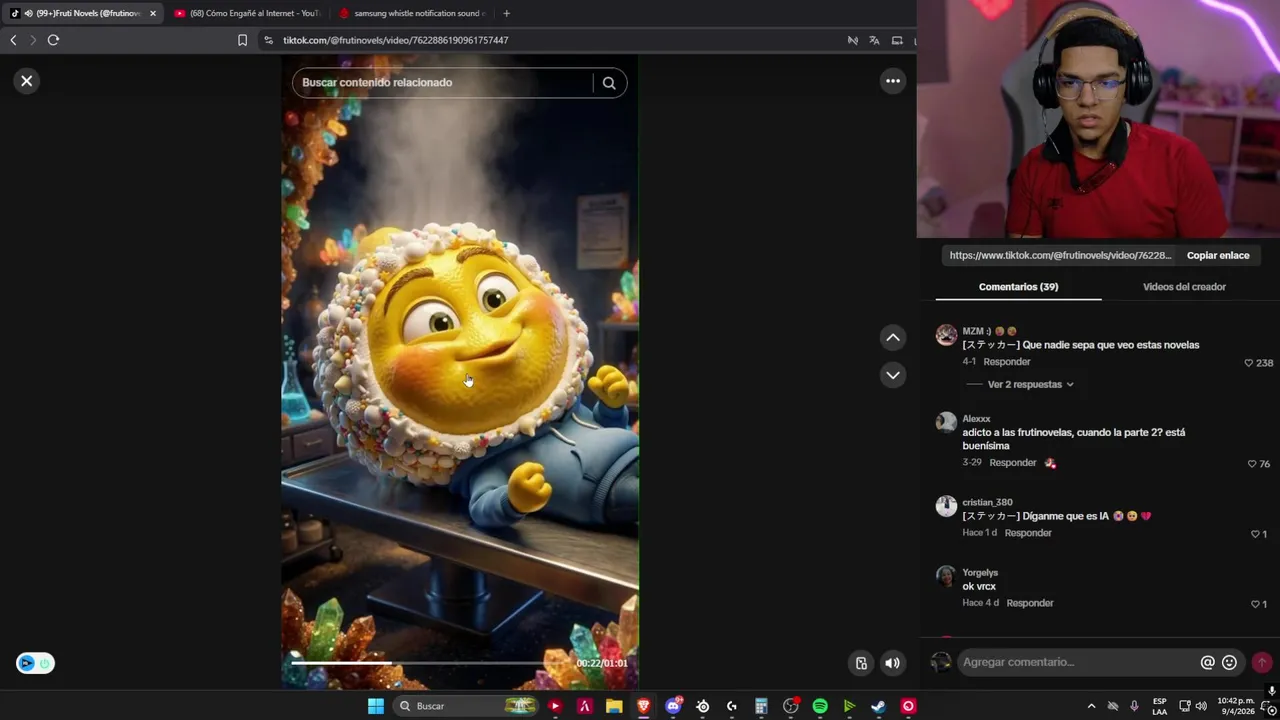Close the Fruti Novels browser tab
The width and height of the screenshot is (1280, 720).
(x=153, y=13)
